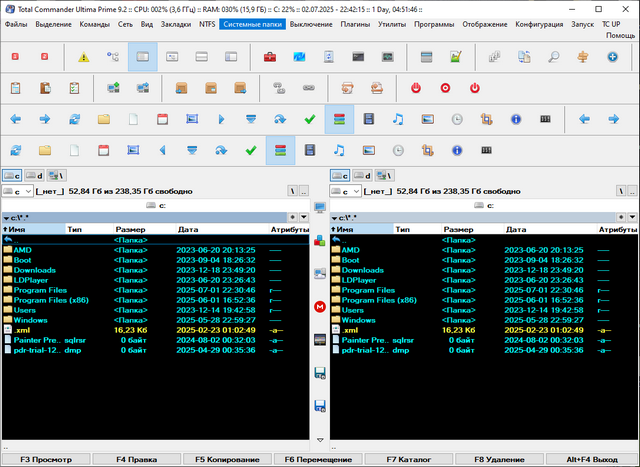Viewport: 640px width, 467px height.
Task: Click the Alt+F4 Выход button
Action: click(x=592, y=459)
